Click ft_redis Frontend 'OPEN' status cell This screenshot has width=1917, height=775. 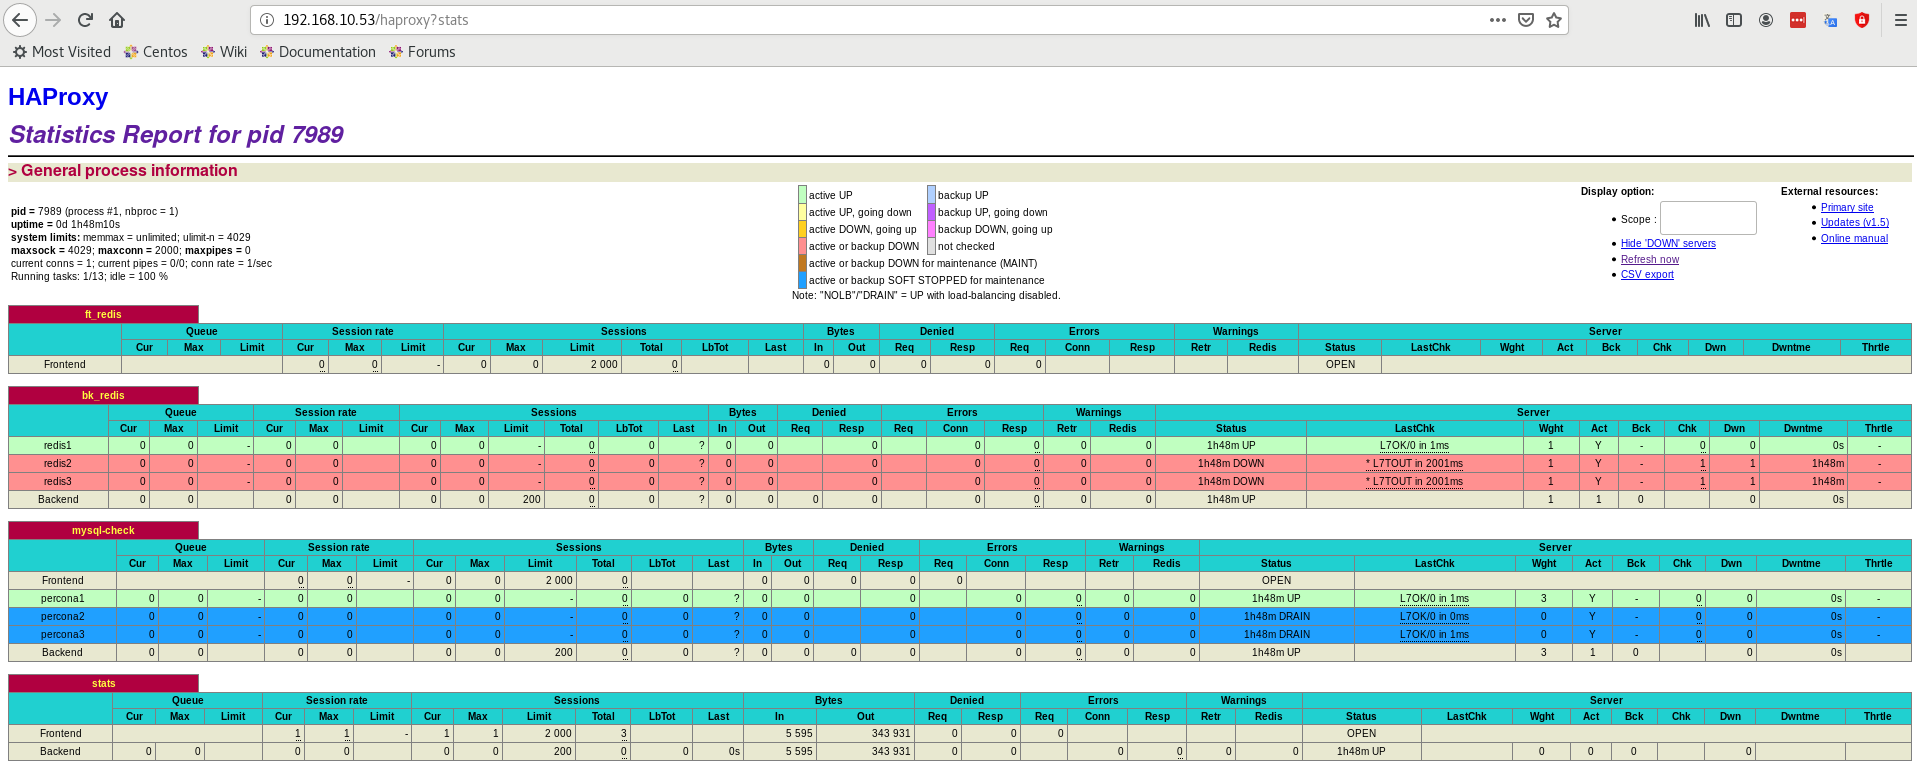(x=1340, y=364)
